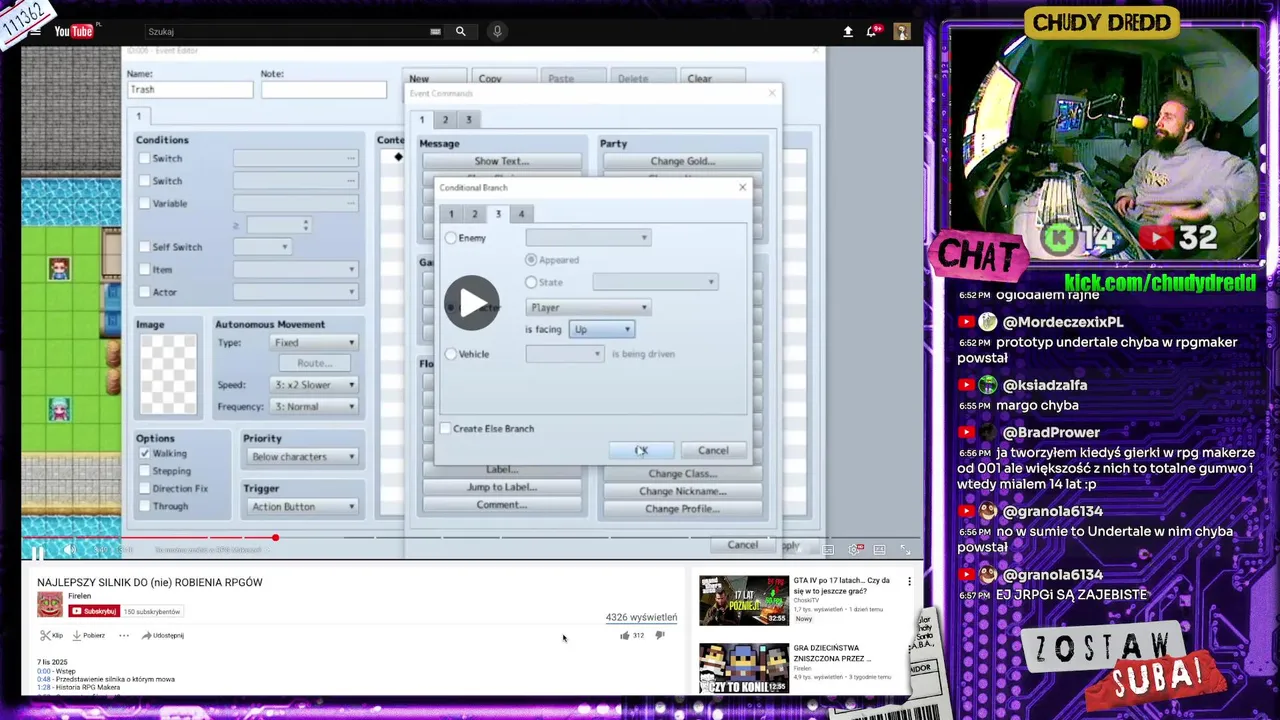This screenshot has width=1280, height=720.
Task: Enable the Stepping option
Action: point(144,471)
